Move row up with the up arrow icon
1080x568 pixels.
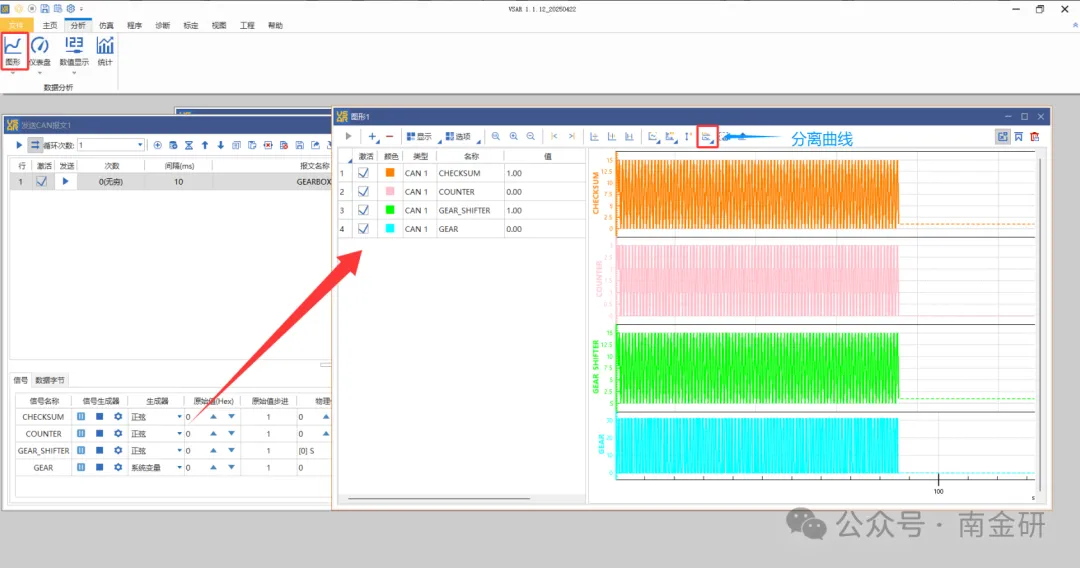tap(205, 145)
